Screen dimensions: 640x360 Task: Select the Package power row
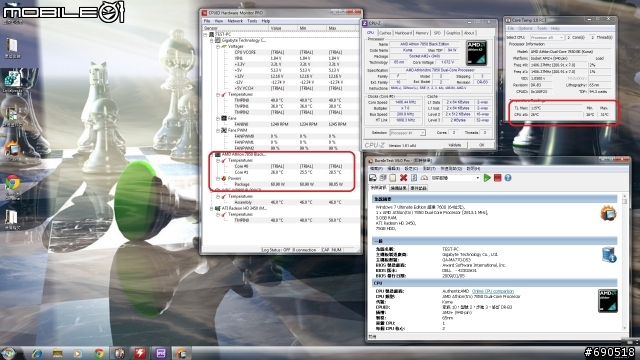[x=282, y=184]
